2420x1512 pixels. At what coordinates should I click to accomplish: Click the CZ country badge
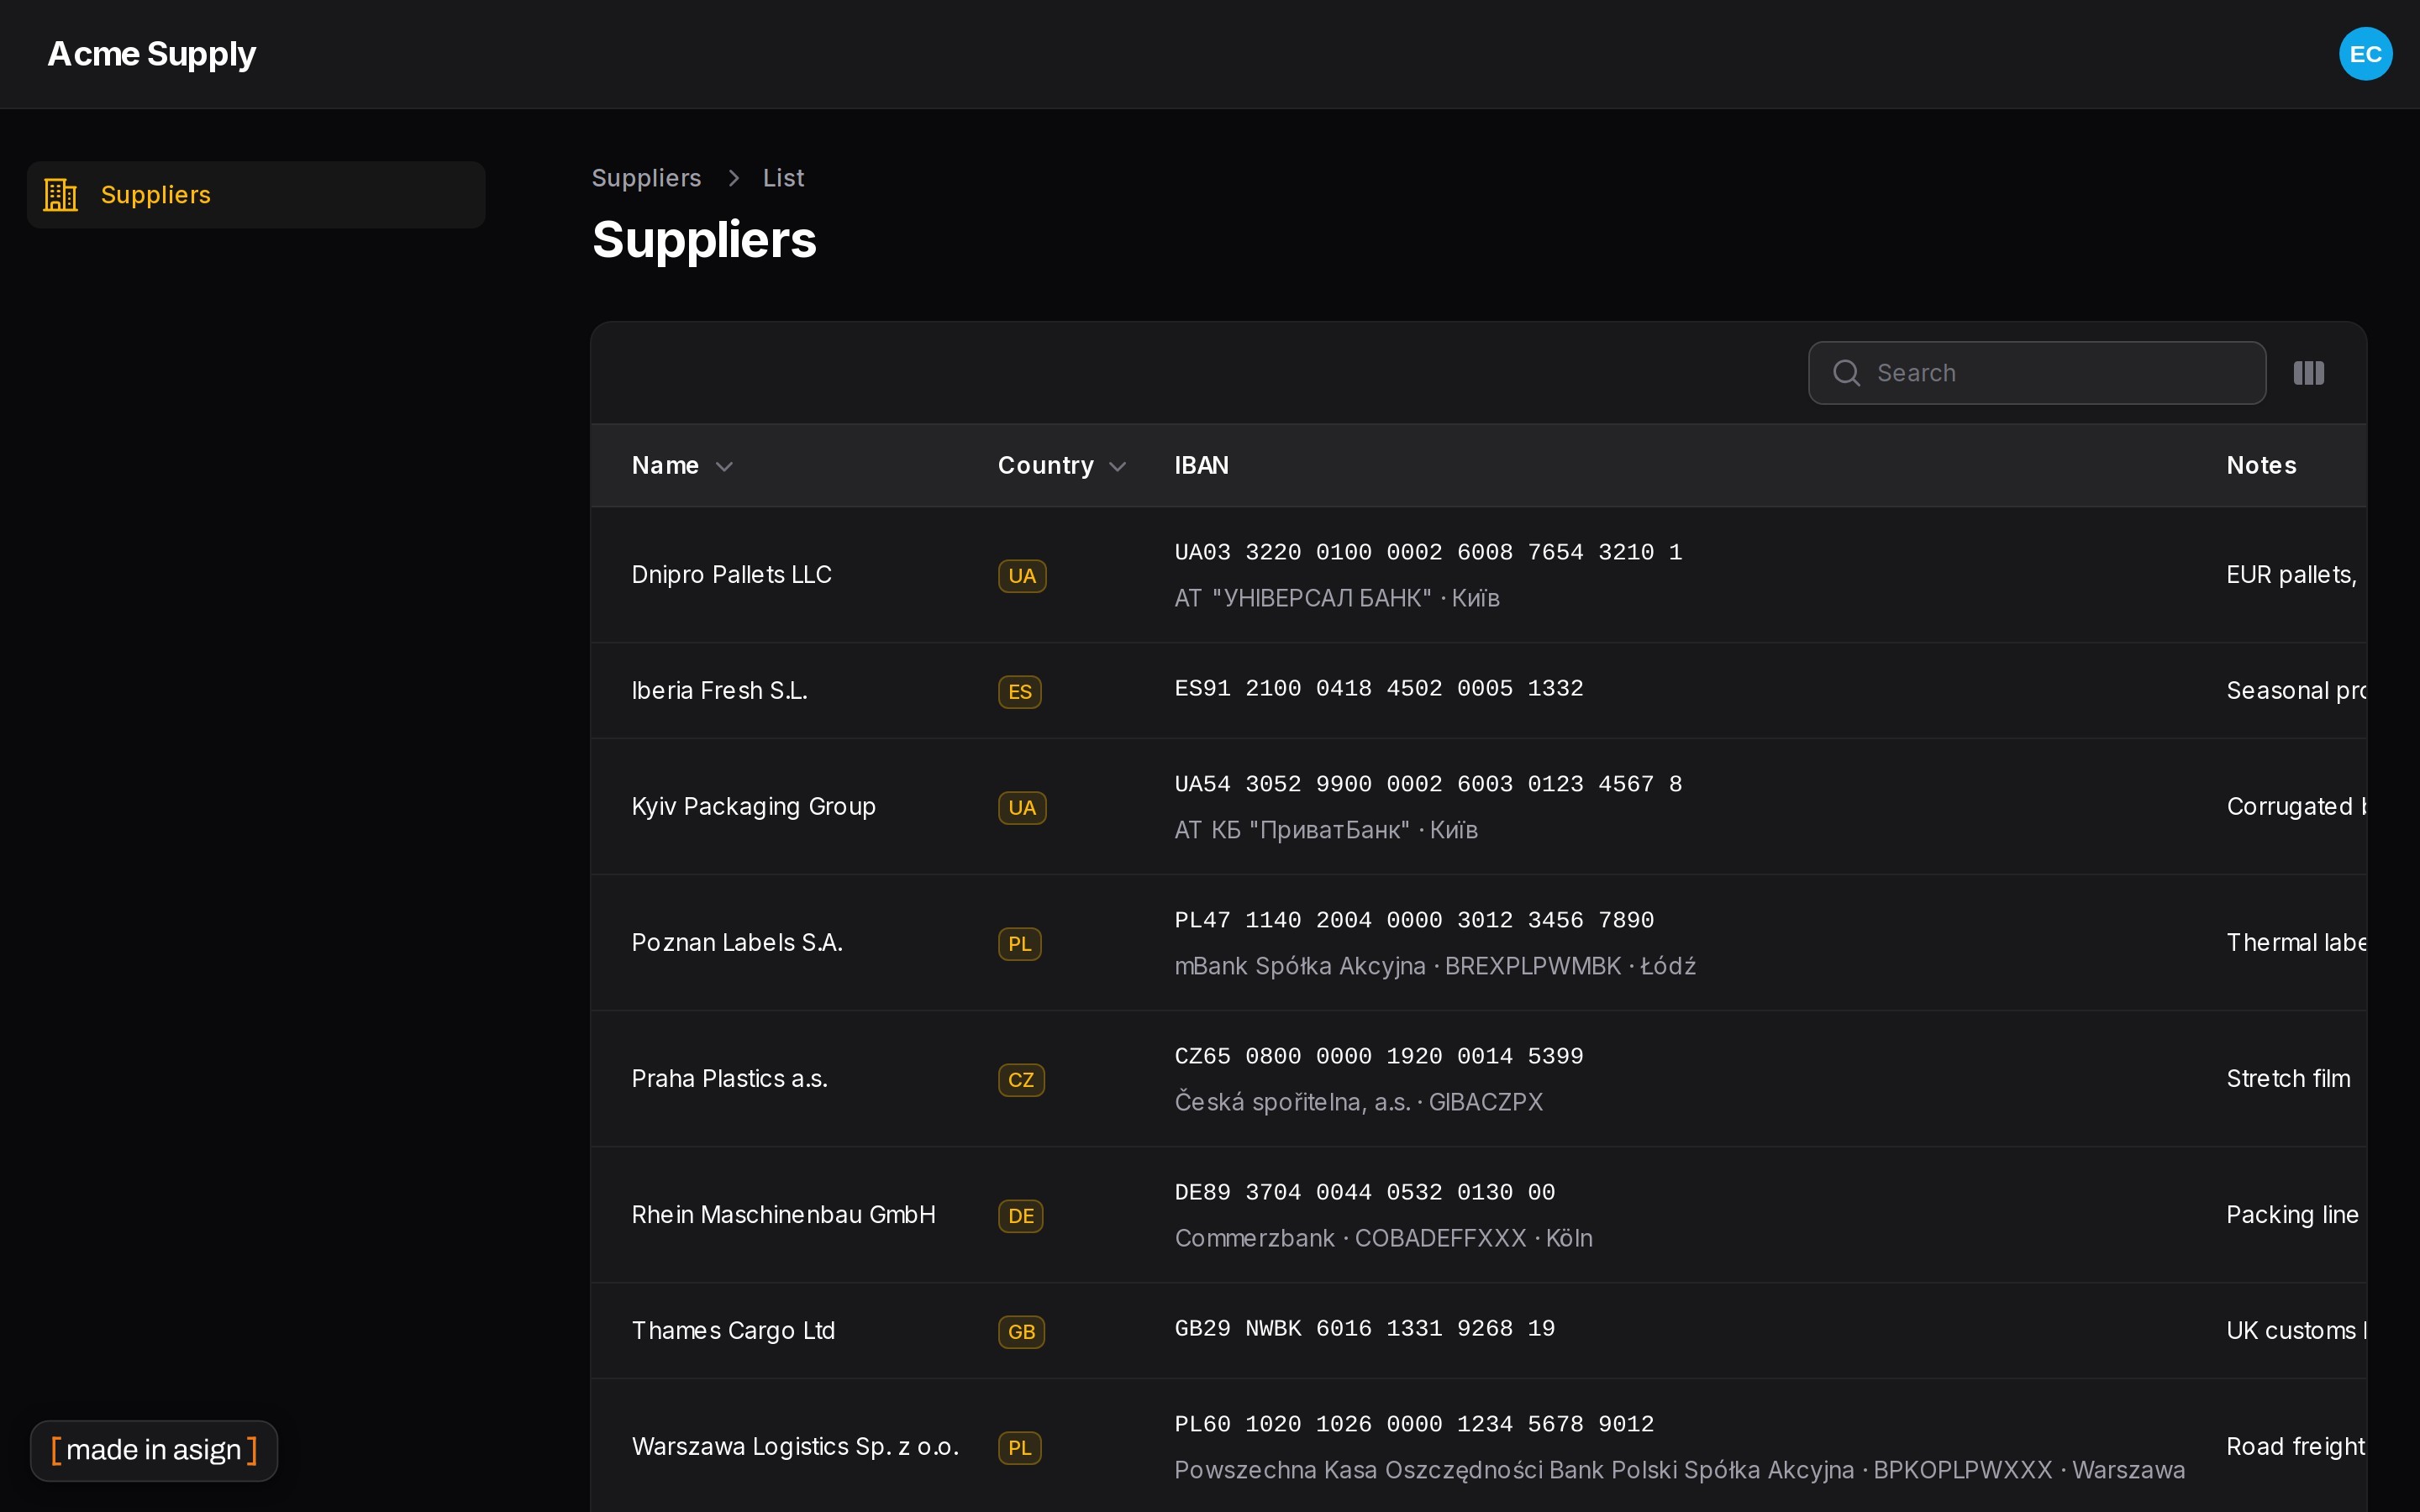coord(1021,1080)
